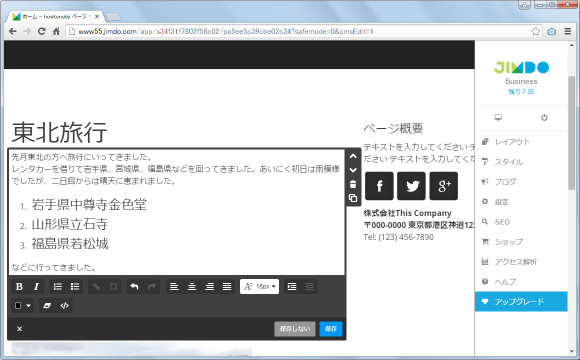Apply numbered list formatting

tap(58, 287)
